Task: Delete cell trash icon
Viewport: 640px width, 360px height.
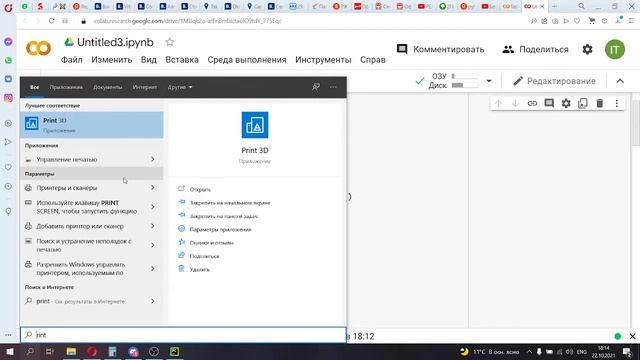Action: pyautogui.click(x=600, y=103)
